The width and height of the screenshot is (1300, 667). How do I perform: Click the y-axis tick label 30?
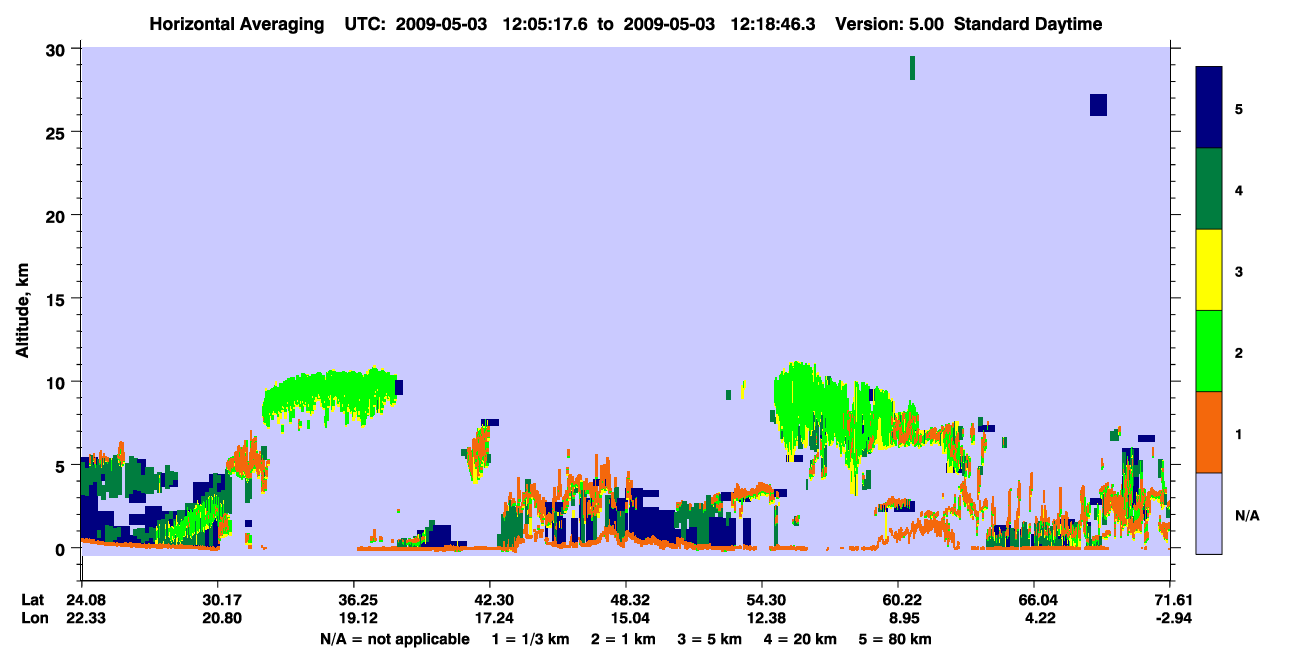click(57, 50)
